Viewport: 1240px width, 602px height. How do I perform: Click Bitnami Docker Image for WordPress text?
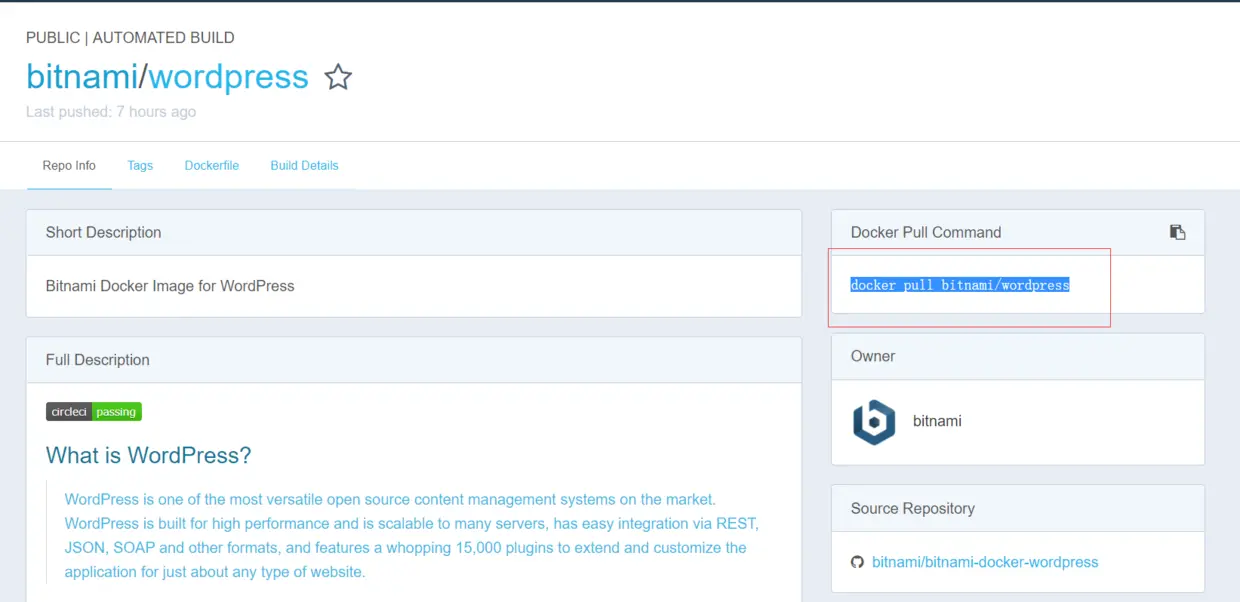click(x=170, y=286)
